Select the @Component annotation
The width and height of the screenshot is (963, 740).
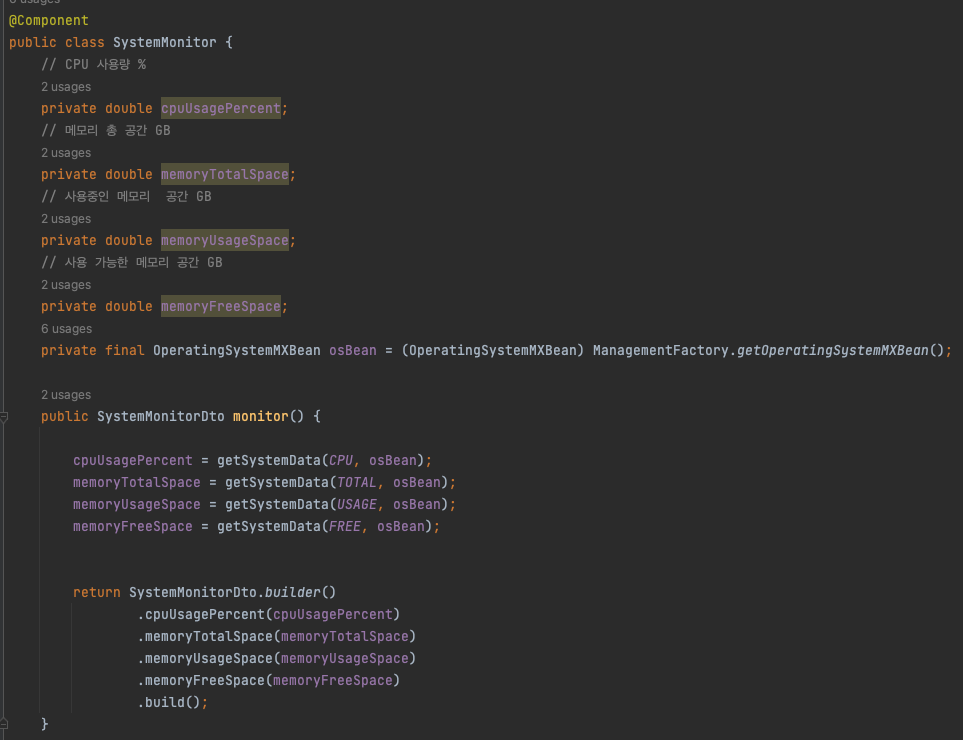click(x=48, y=20)
